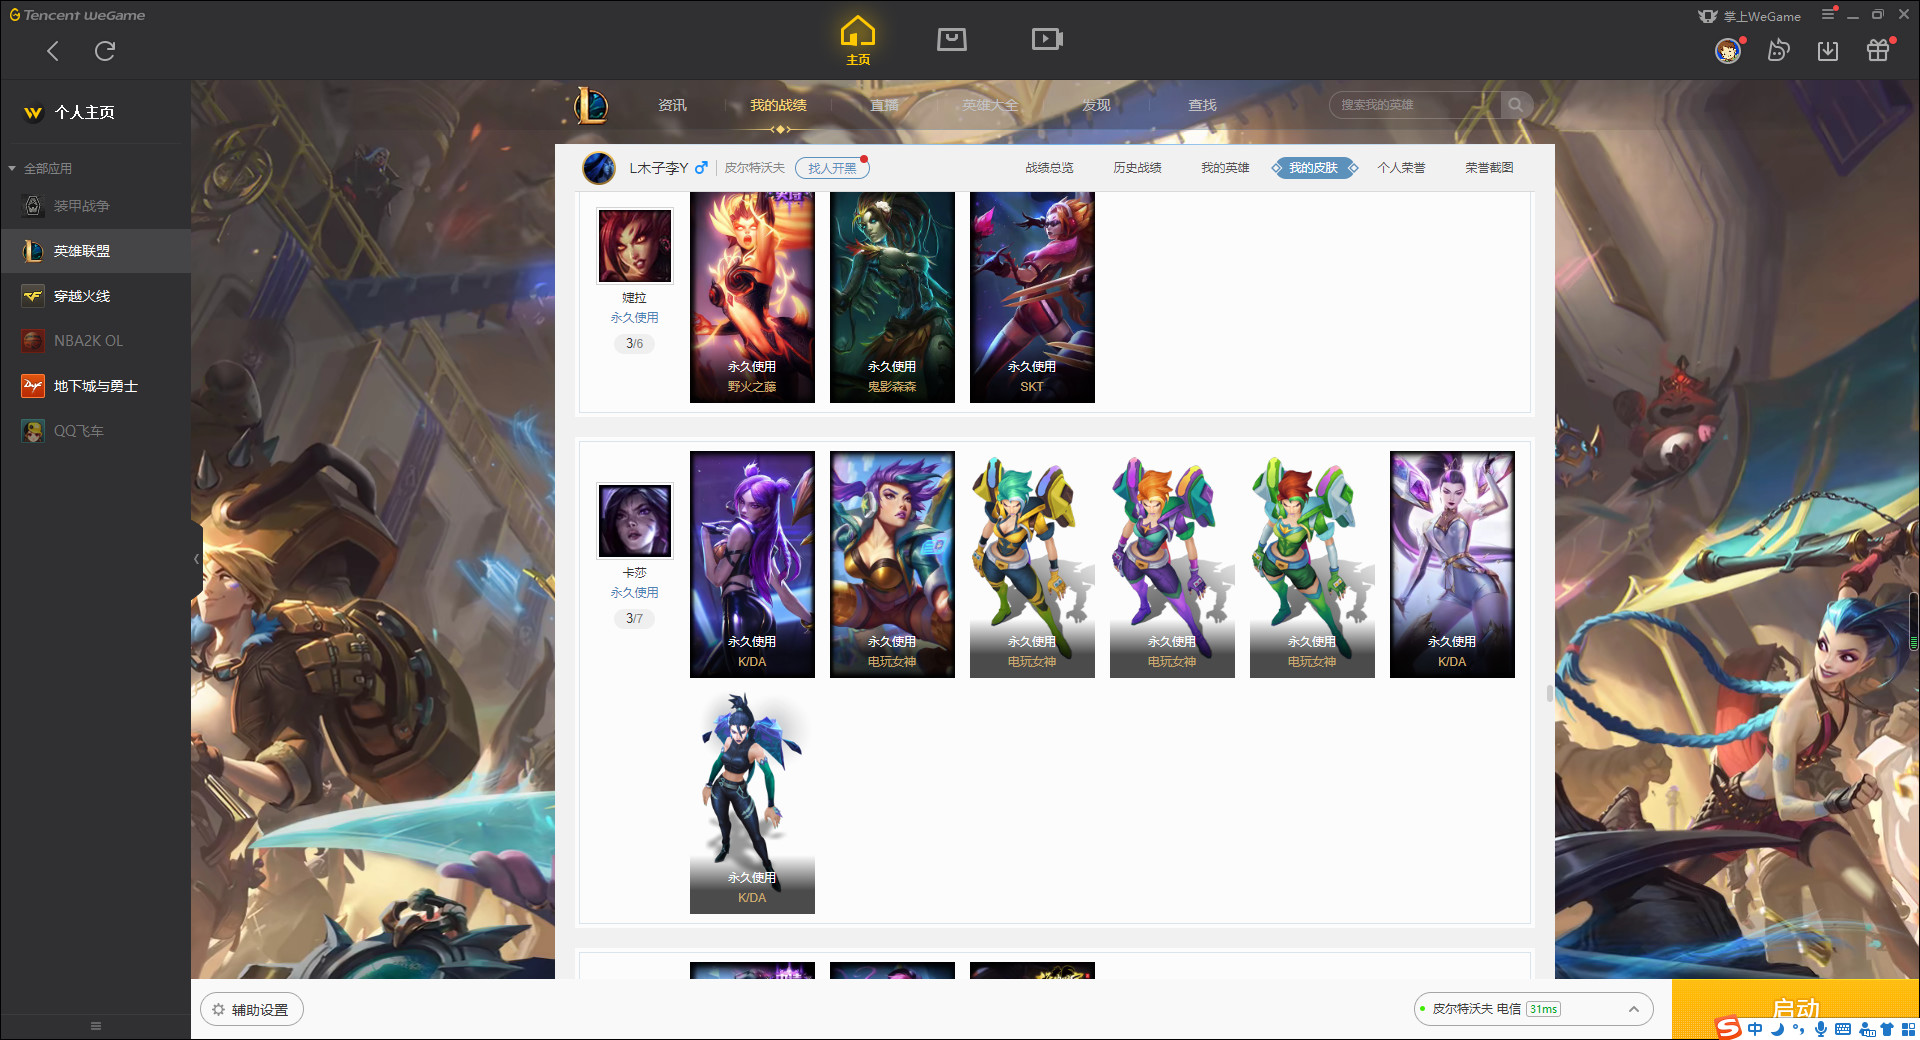Select 穿越火线 in the game list
Image resolution: width=1920 pixels, height=1040 pixels.
click(95, 296)
